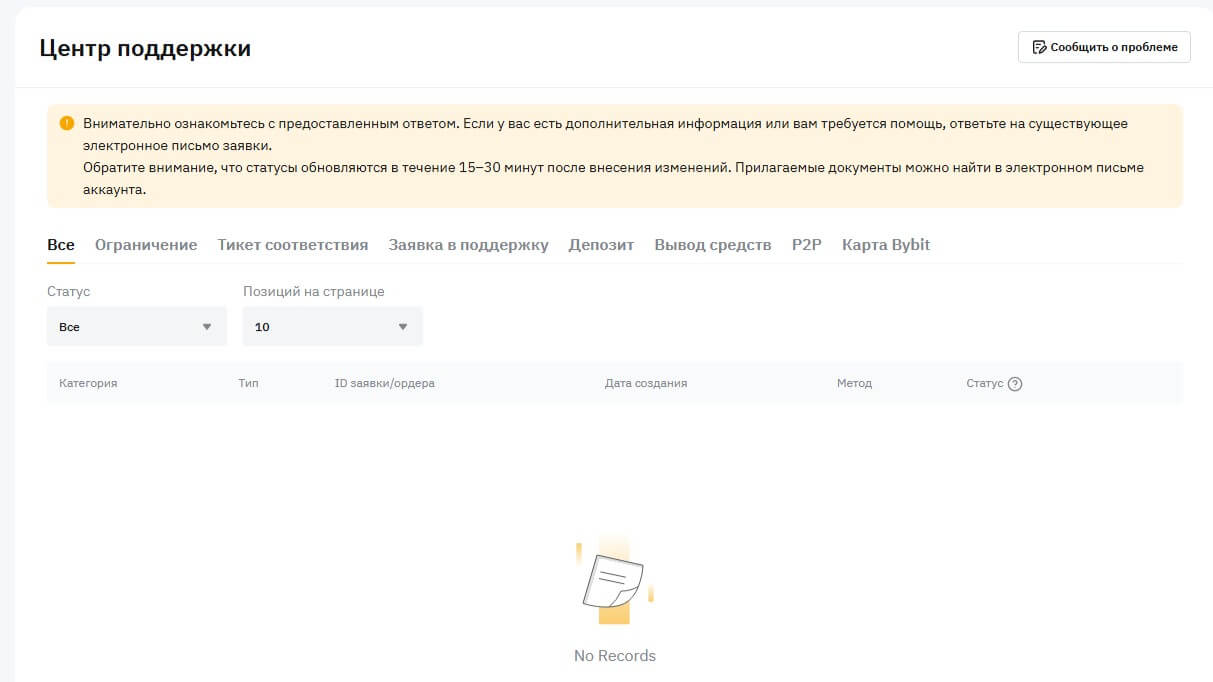Select the P2P tab
Viewport: 1213px width, 682px height.
806,245
